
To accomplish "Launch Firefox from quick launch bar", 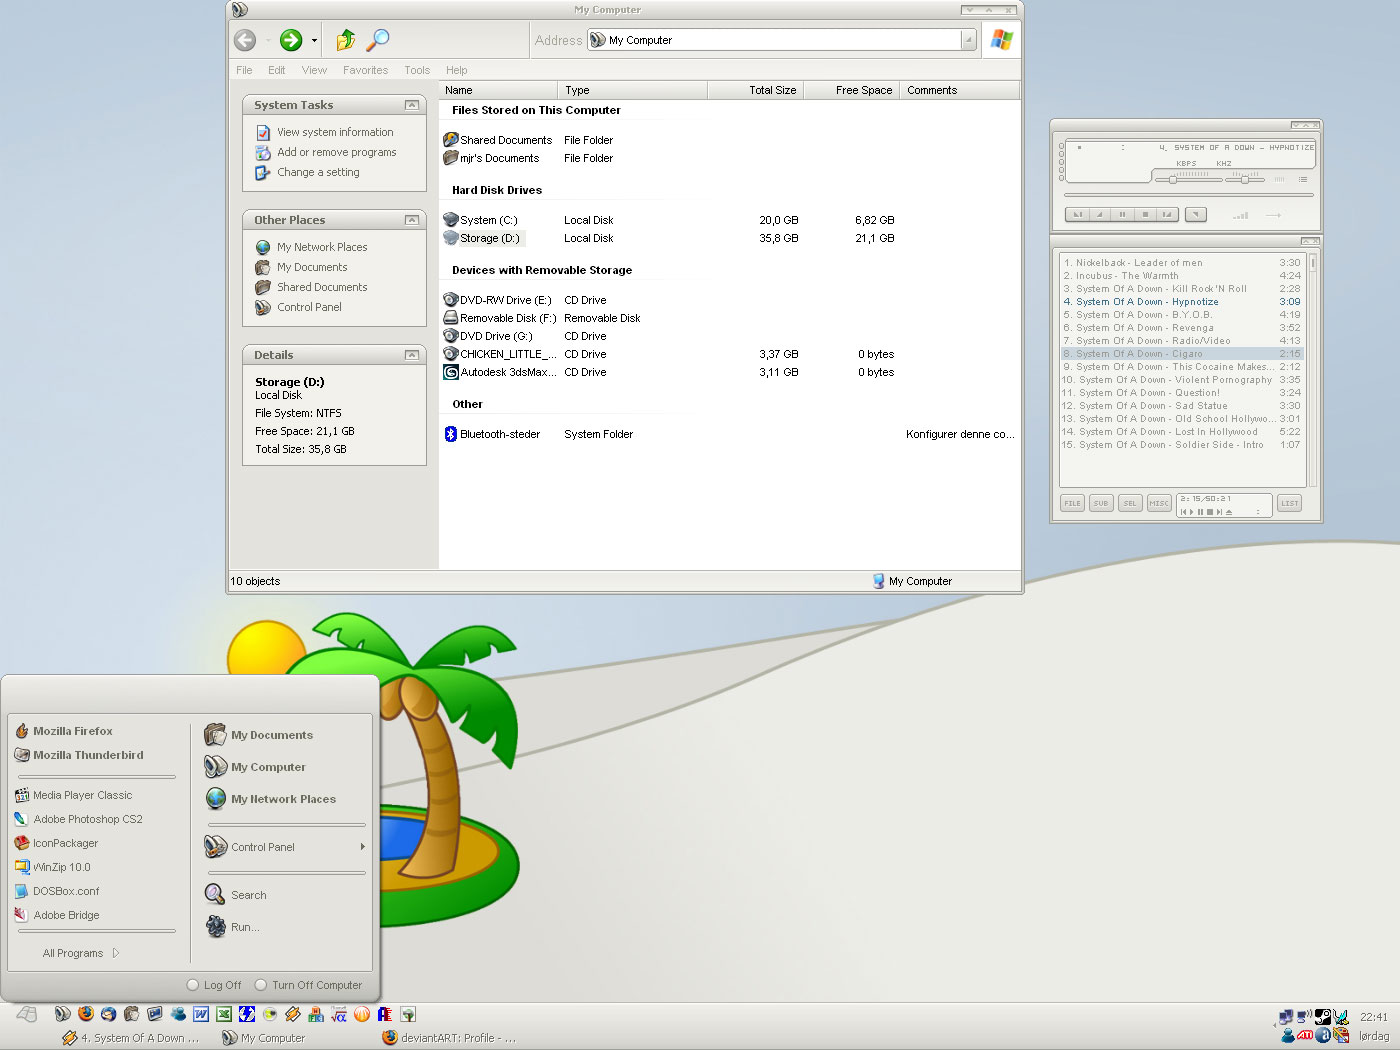I will [86, 1014].
